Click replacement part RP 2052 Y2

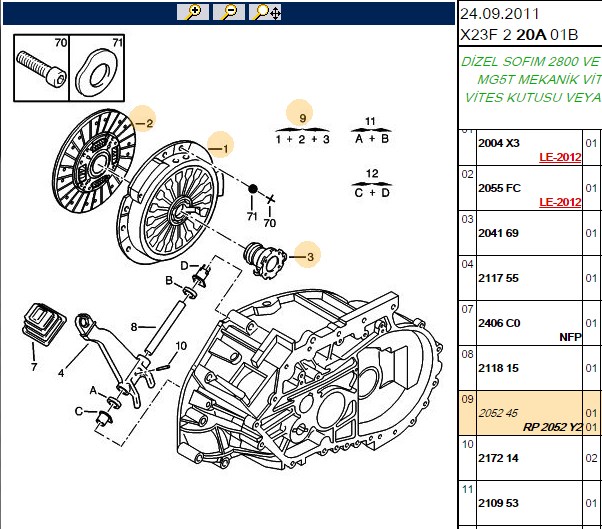552,427
